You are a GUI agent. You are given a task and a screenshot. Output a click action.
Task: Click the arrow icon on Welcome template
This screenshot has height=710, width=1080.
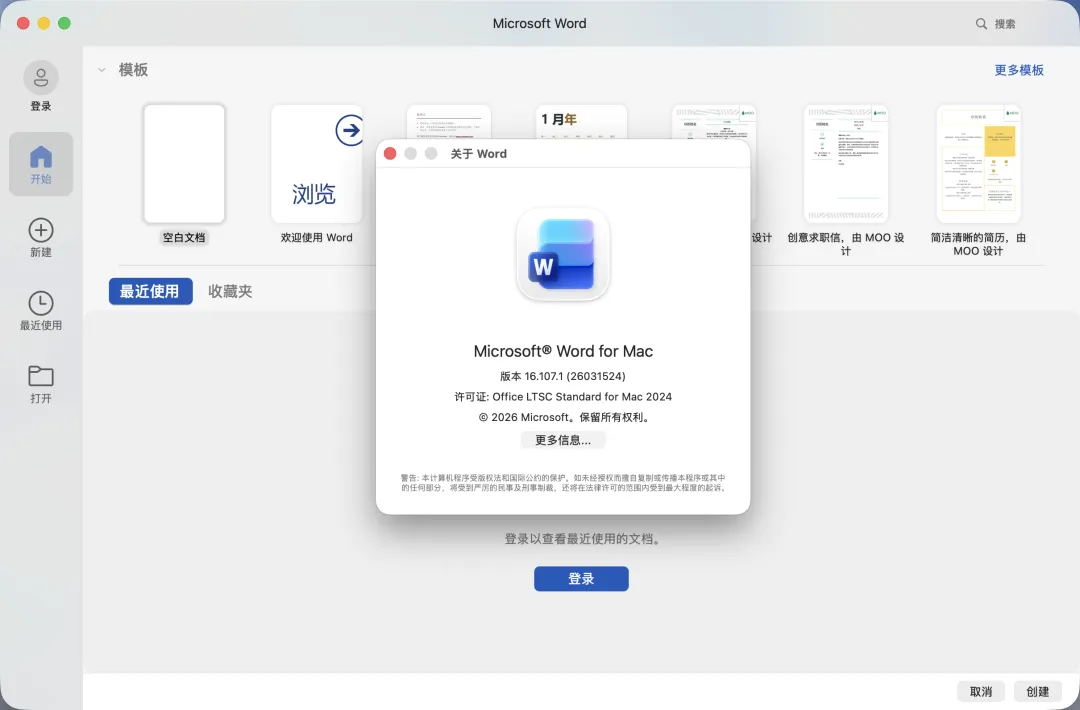point(348,130)
